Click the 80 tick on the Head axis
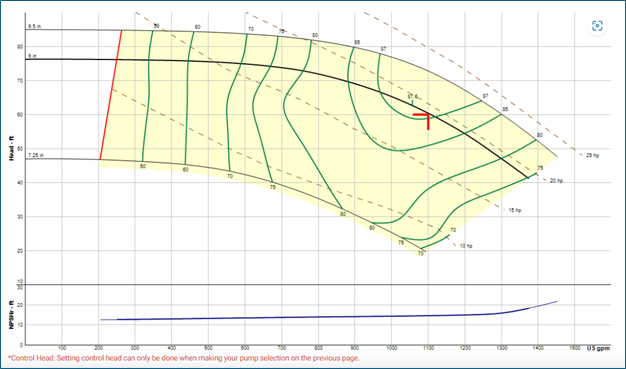This screenshot has height=369, width=626. tap(20, 47)
